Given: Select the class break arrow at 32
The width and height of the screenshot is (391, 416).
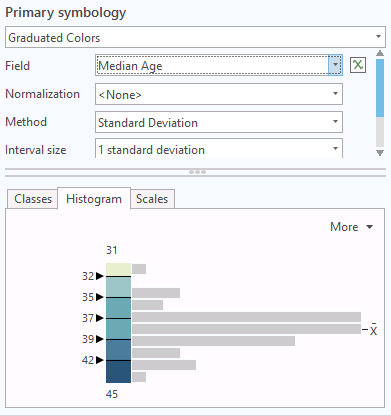Looking at the screenshot, I should (100, 276).
